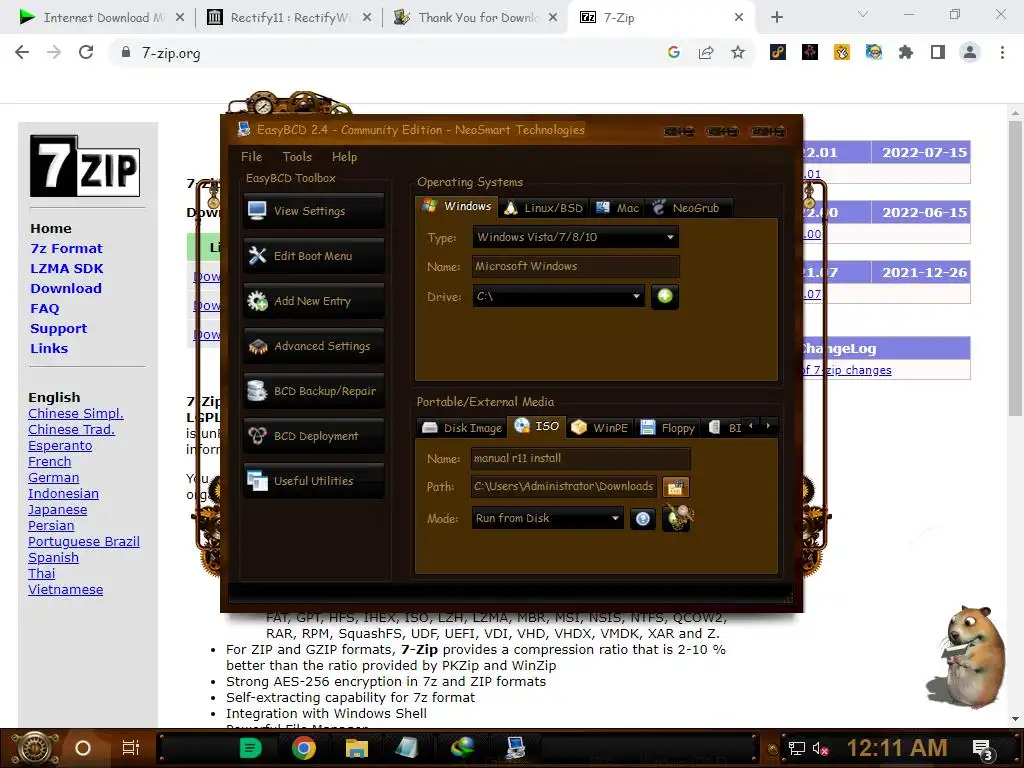Open the Add New Entry section

pyautogui.click(x=313, y=301)
